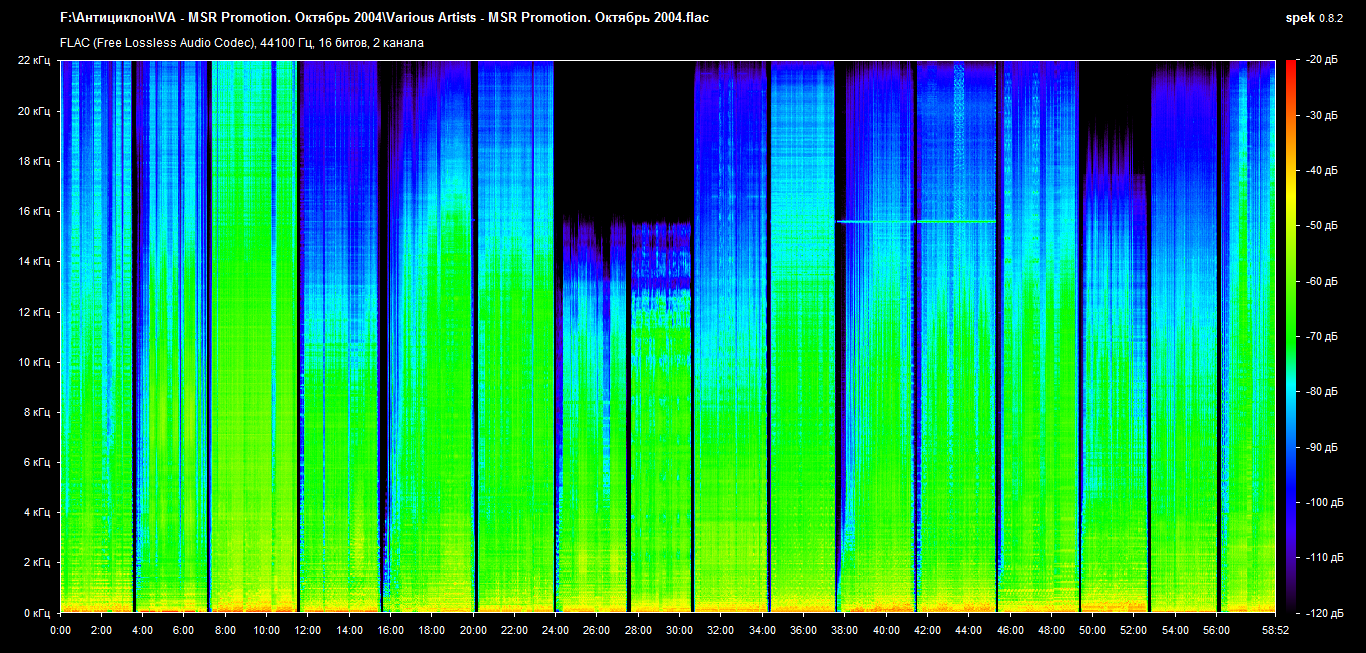Click the 0 кГц frequency label
Screen dimensions: 1366x653
coord(37,612)
